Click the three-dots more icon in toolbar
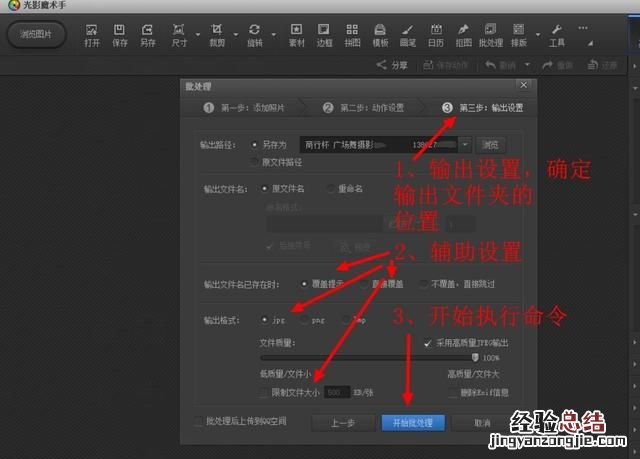The height and width of the screenshot is (459, 640). (x=583, y=28)
